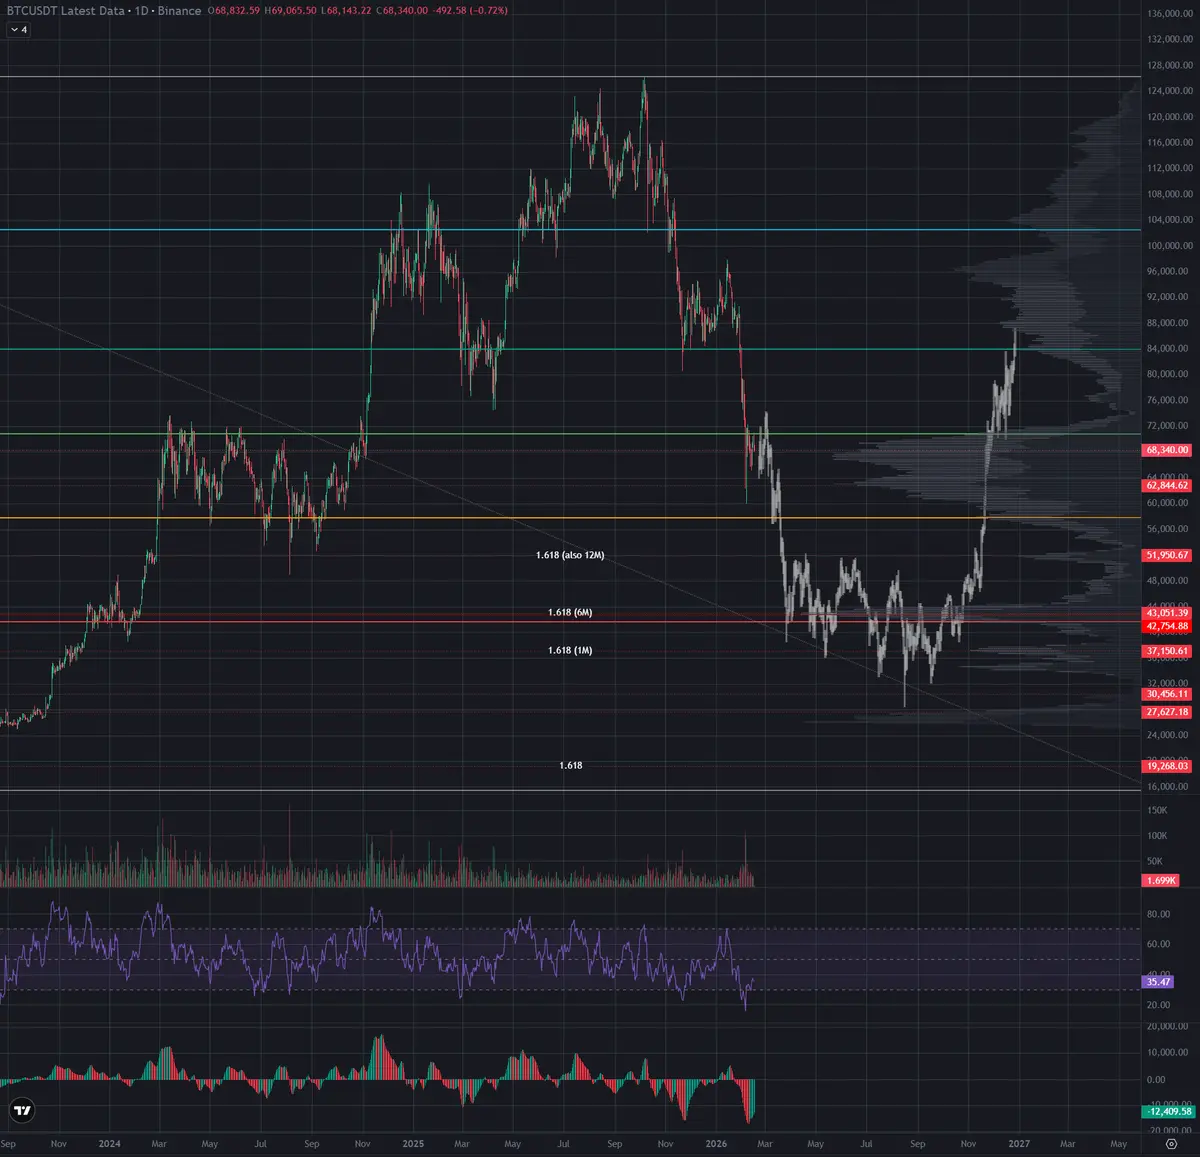Click the 10,000.00 histogram scale label
This screenshot has height=1157, width=1200.
click(1169, 1053)
